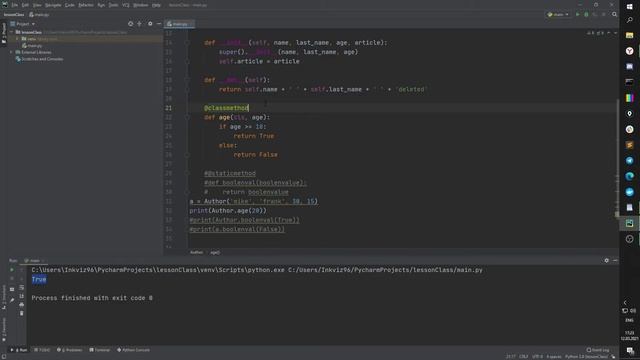Open Windows Start button
640x360 pixels.
click(x=629, y=6)
